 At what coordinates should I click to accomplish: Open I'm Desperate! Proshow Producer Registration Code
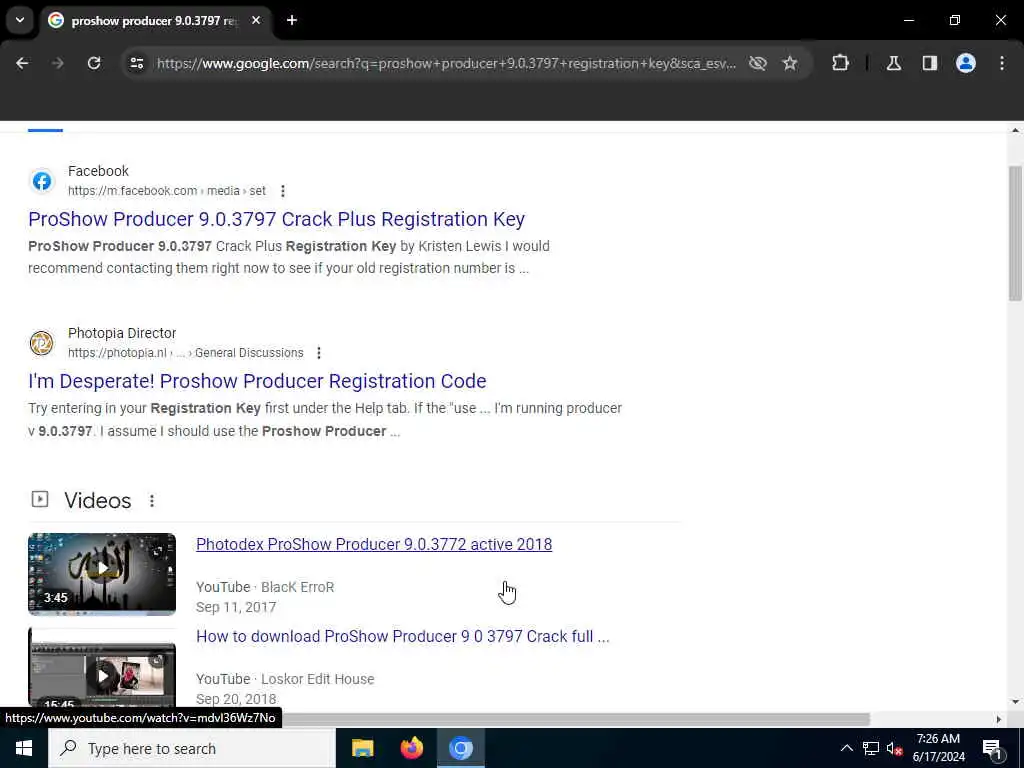tap(257, 381)
